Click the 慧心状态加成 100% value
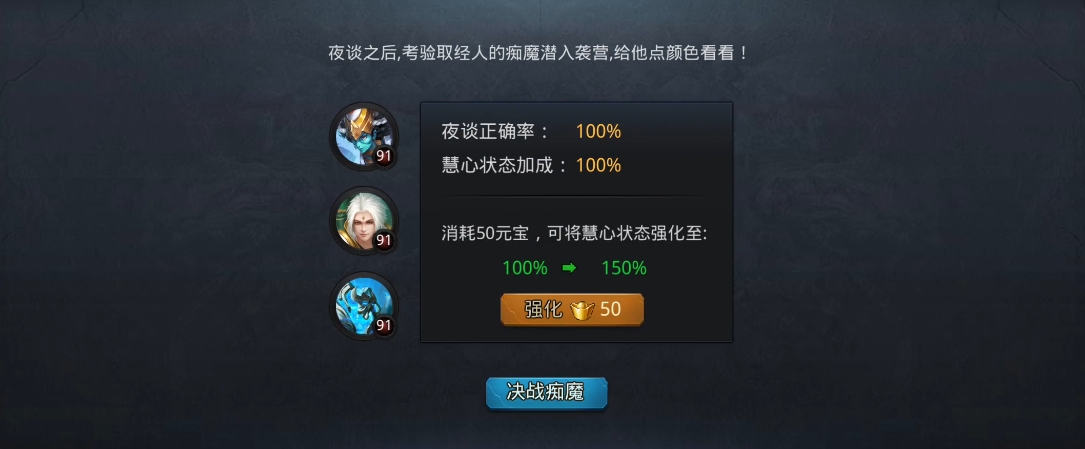 pyautogui.click(x=598, y=165)
